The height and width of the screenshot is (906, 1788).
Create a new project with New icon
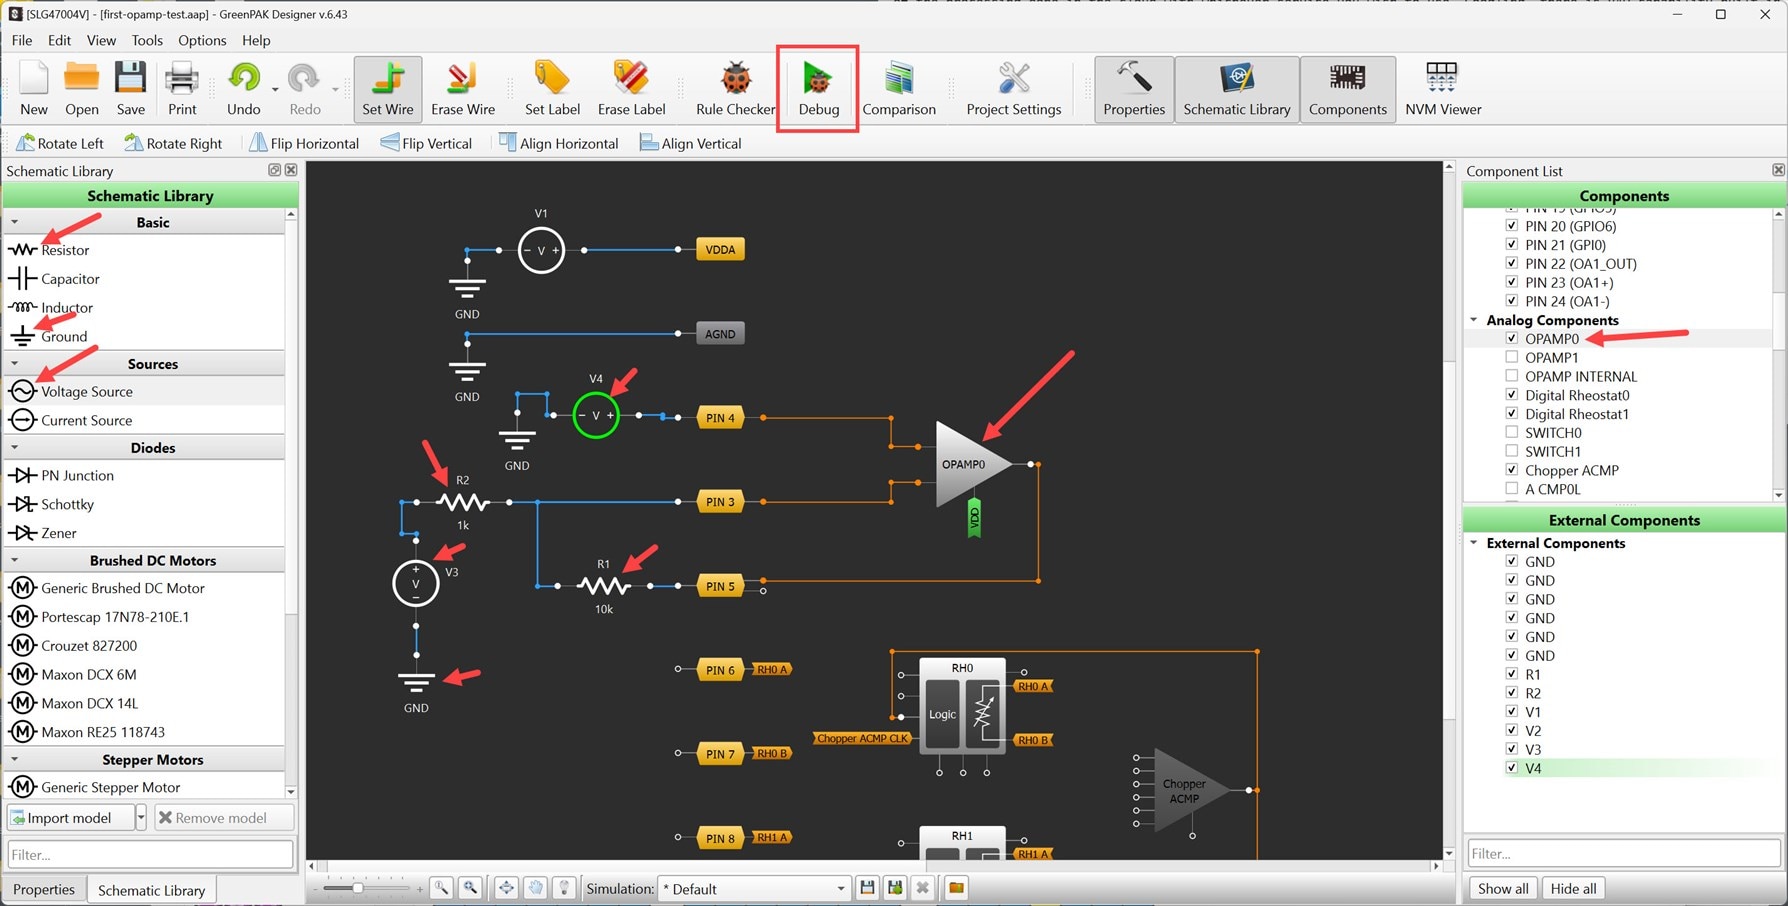[x=34, y=88]
